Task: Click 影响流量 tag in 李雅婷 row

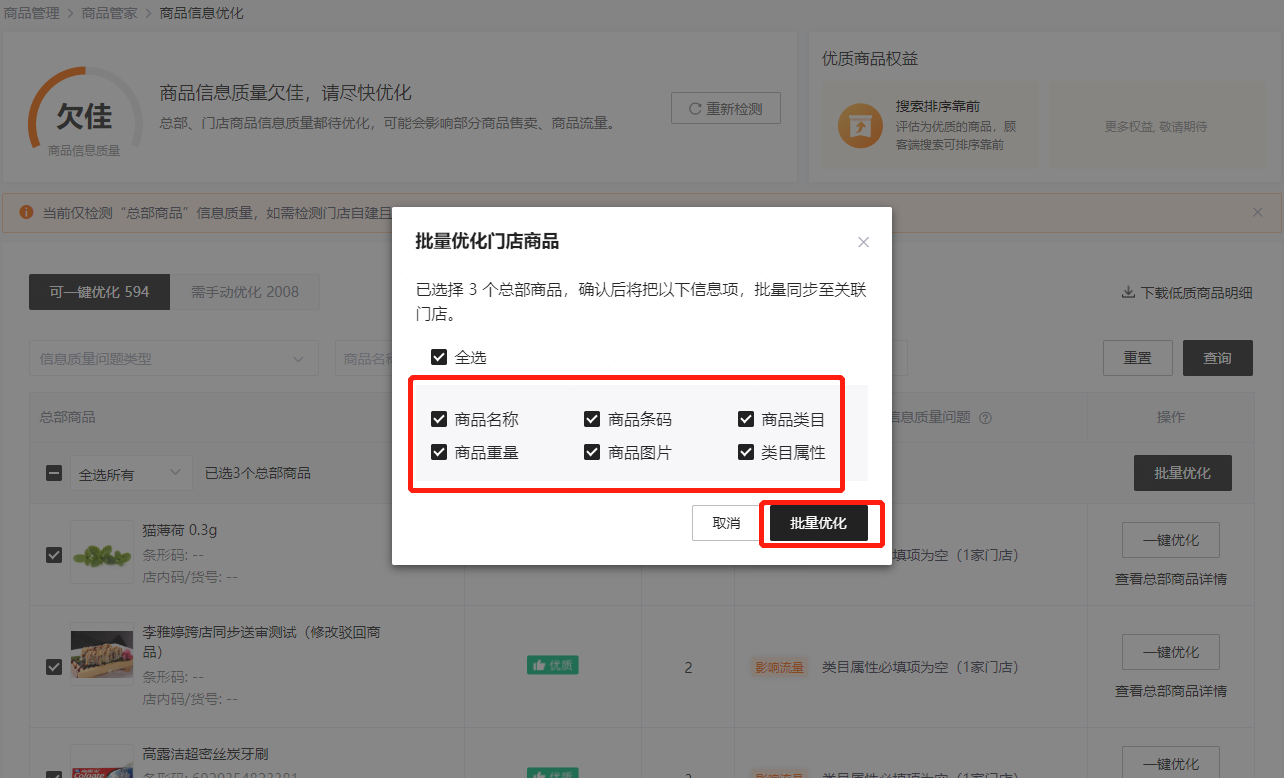Action: tap(778, 667)
